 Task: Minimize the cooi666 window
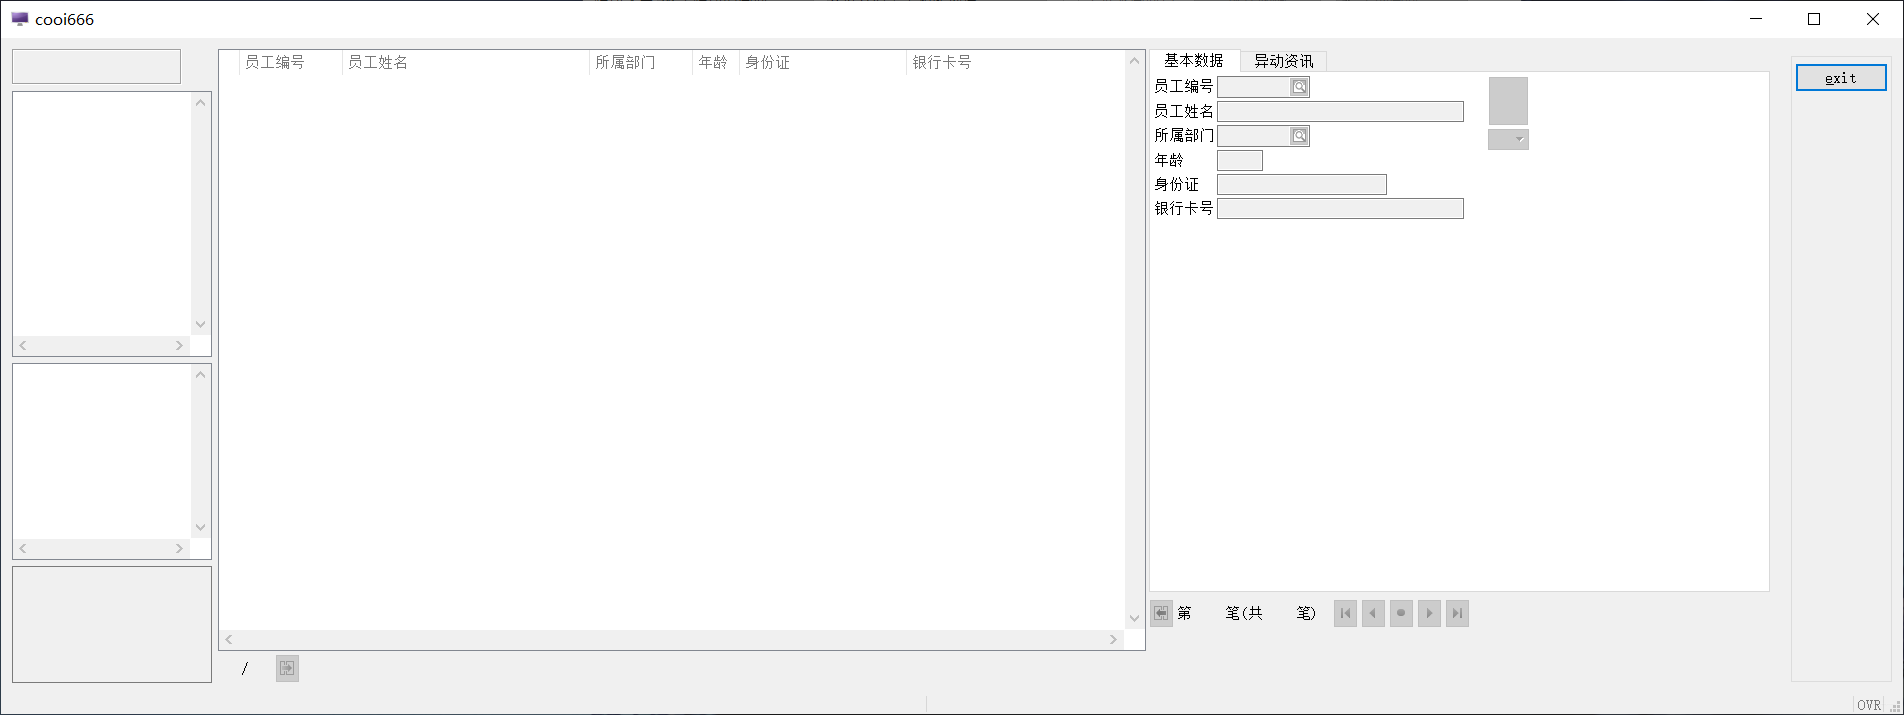tap(1756, 19)
